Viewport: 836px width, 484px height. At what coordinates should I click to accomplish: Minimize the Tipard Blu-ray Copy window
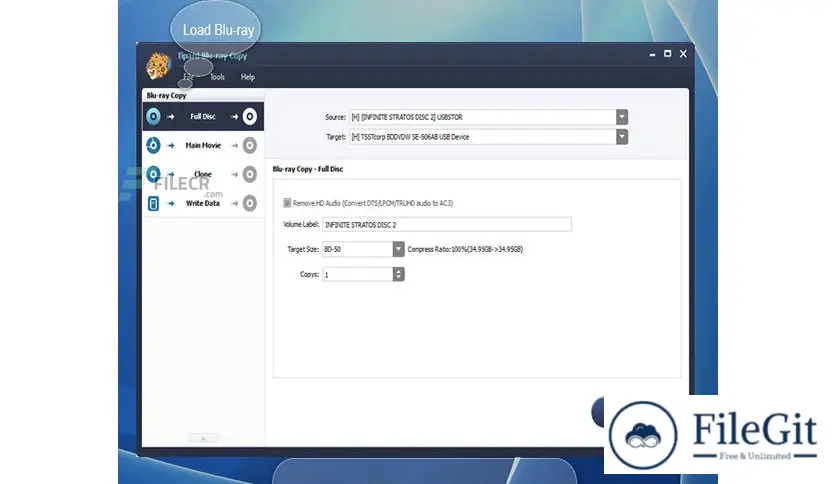coord(652,54)
